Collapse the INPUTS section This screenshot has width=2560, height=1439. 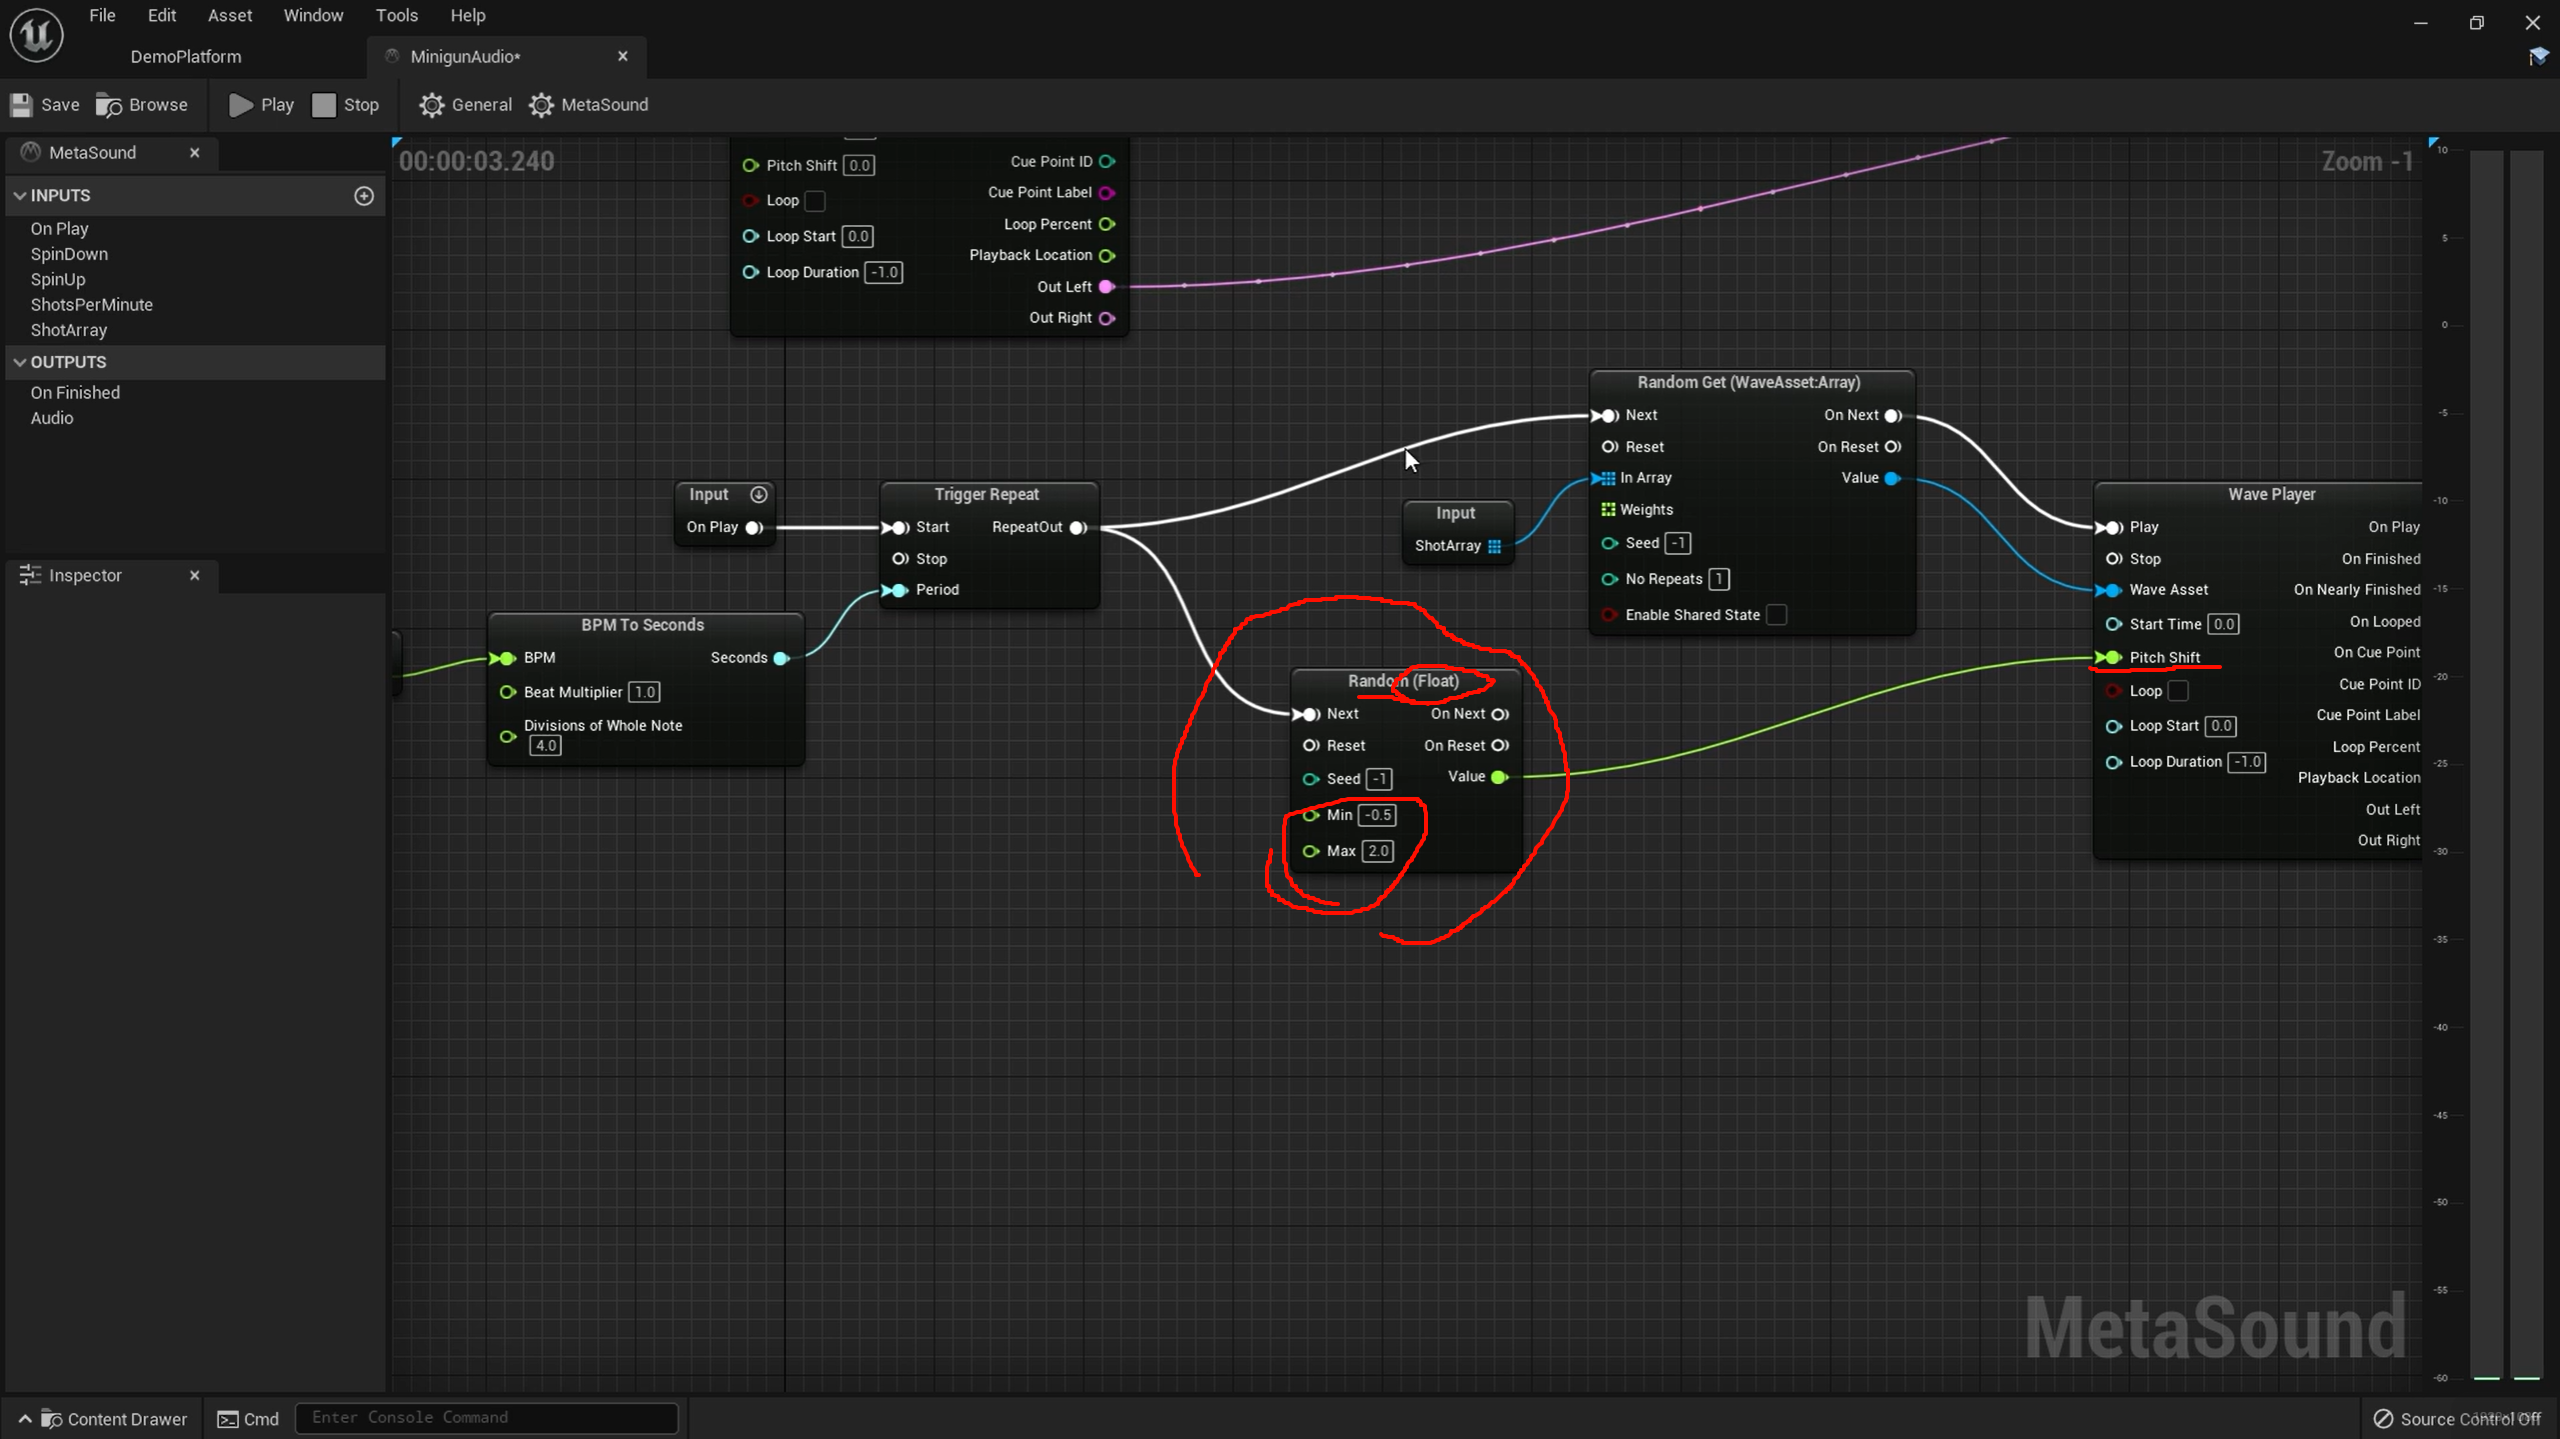click(20, 196)
